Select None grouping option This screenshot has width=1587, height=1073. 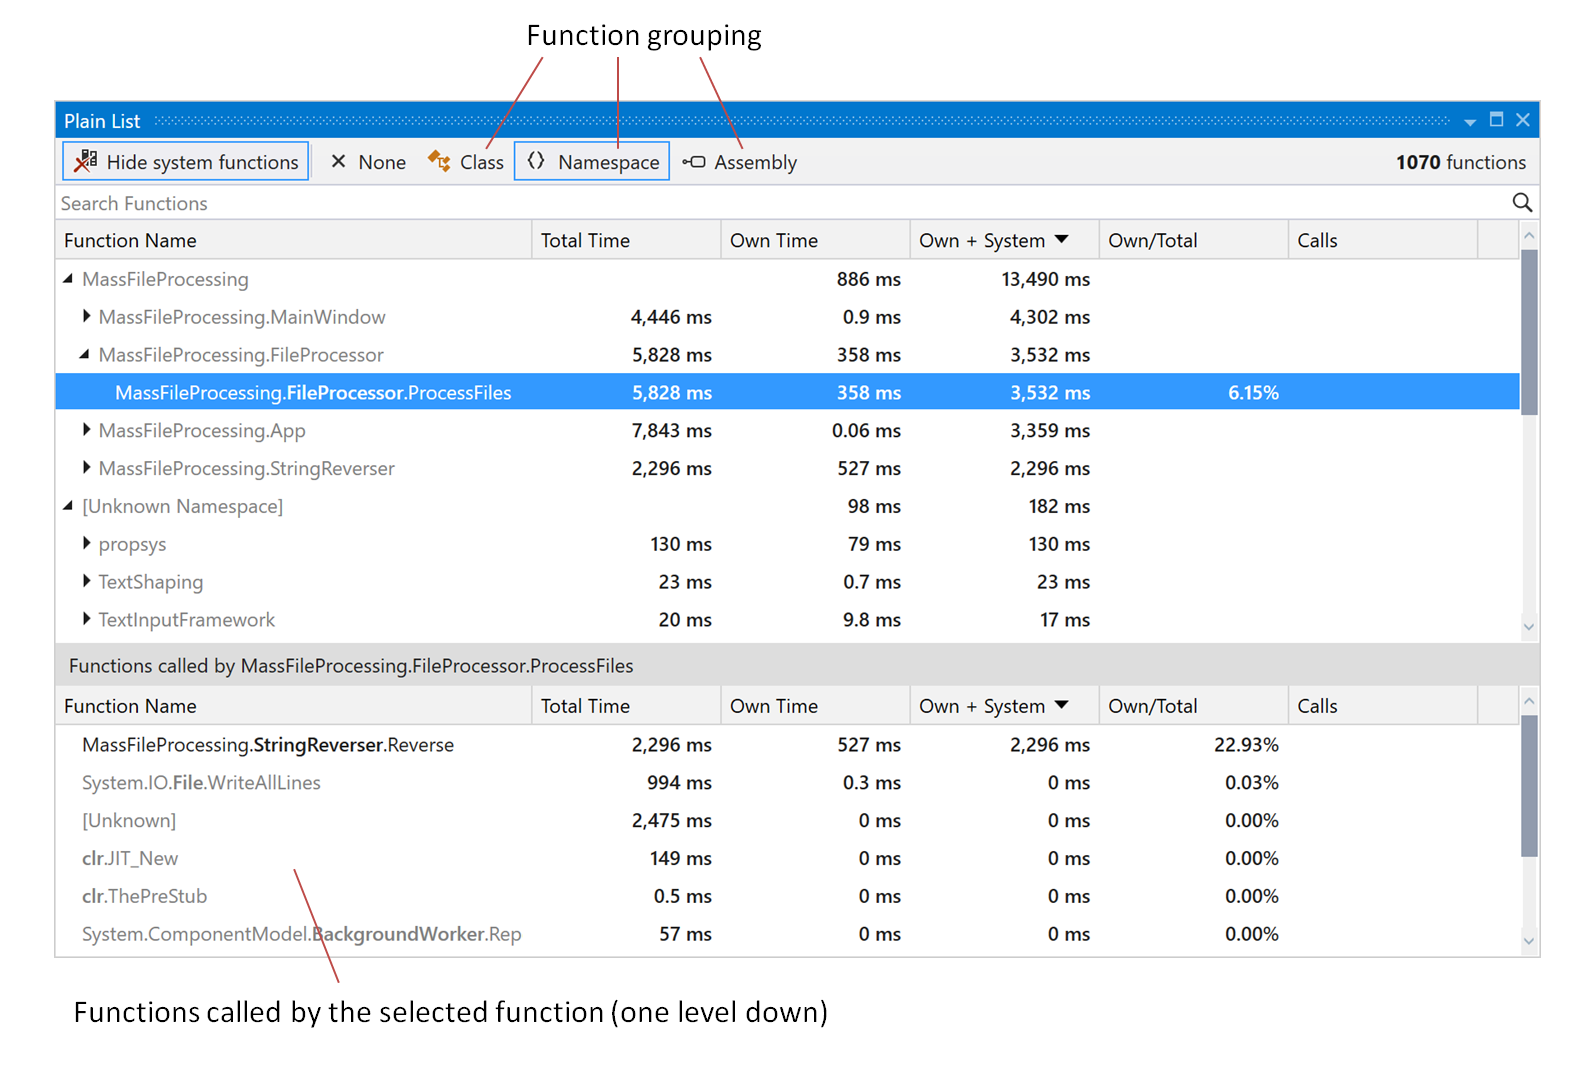pyautogui.click(x=368, y=162)
